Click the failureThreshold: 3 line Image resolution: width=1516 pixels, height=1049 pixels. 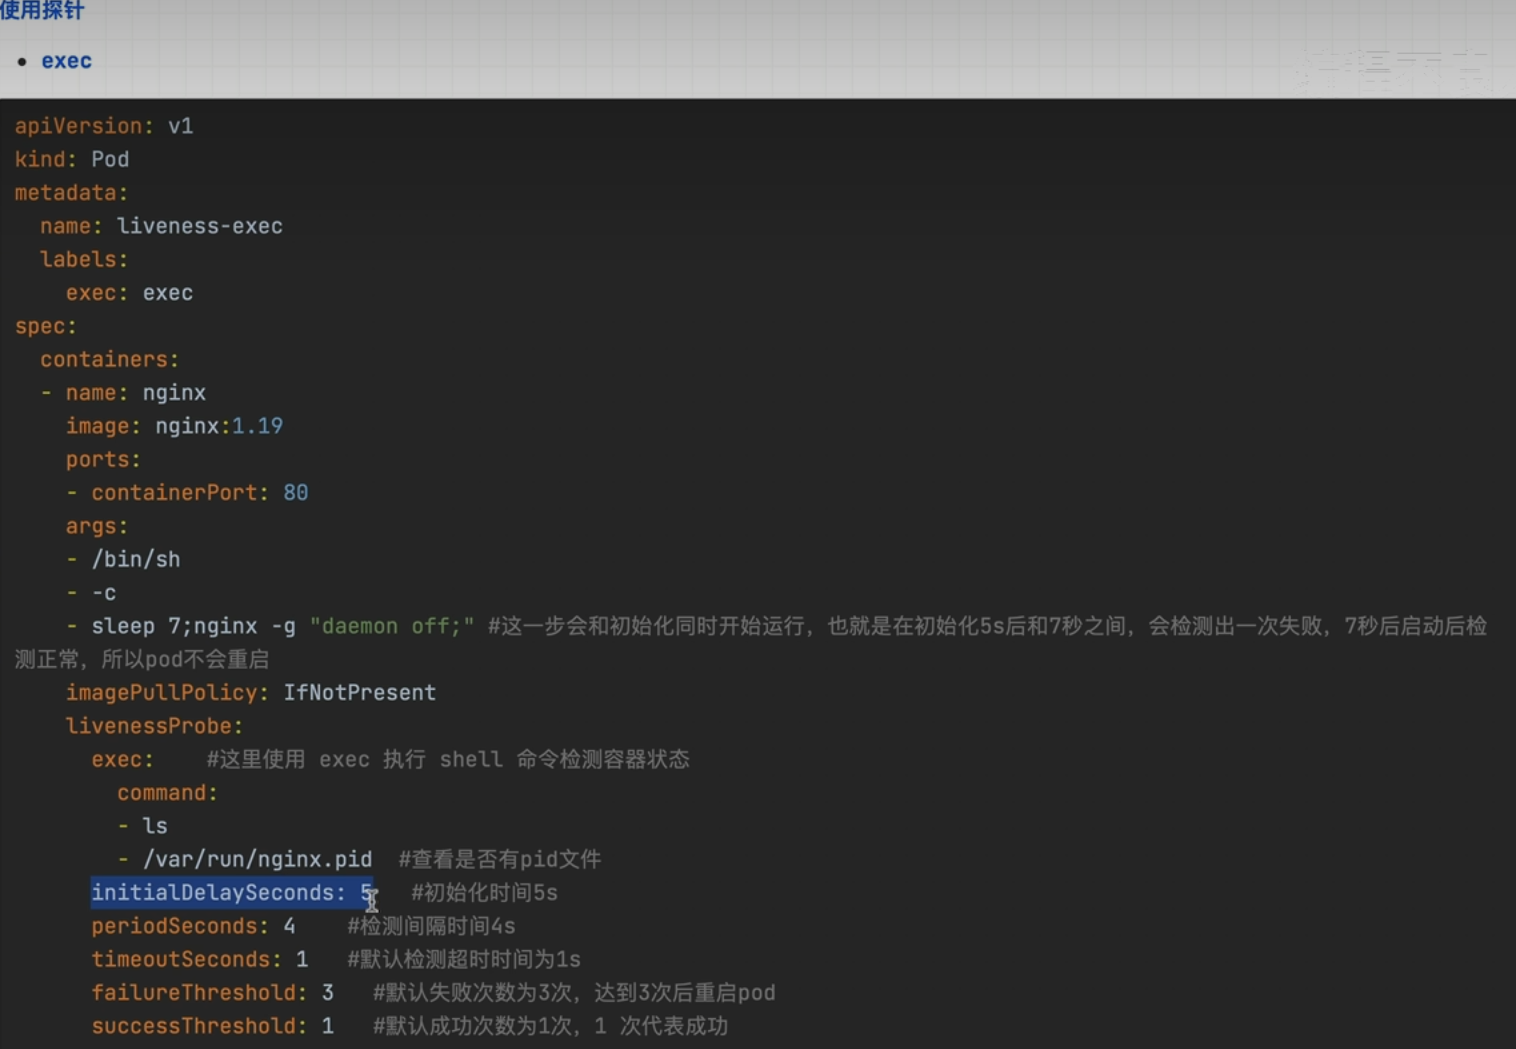click(208, 992)
